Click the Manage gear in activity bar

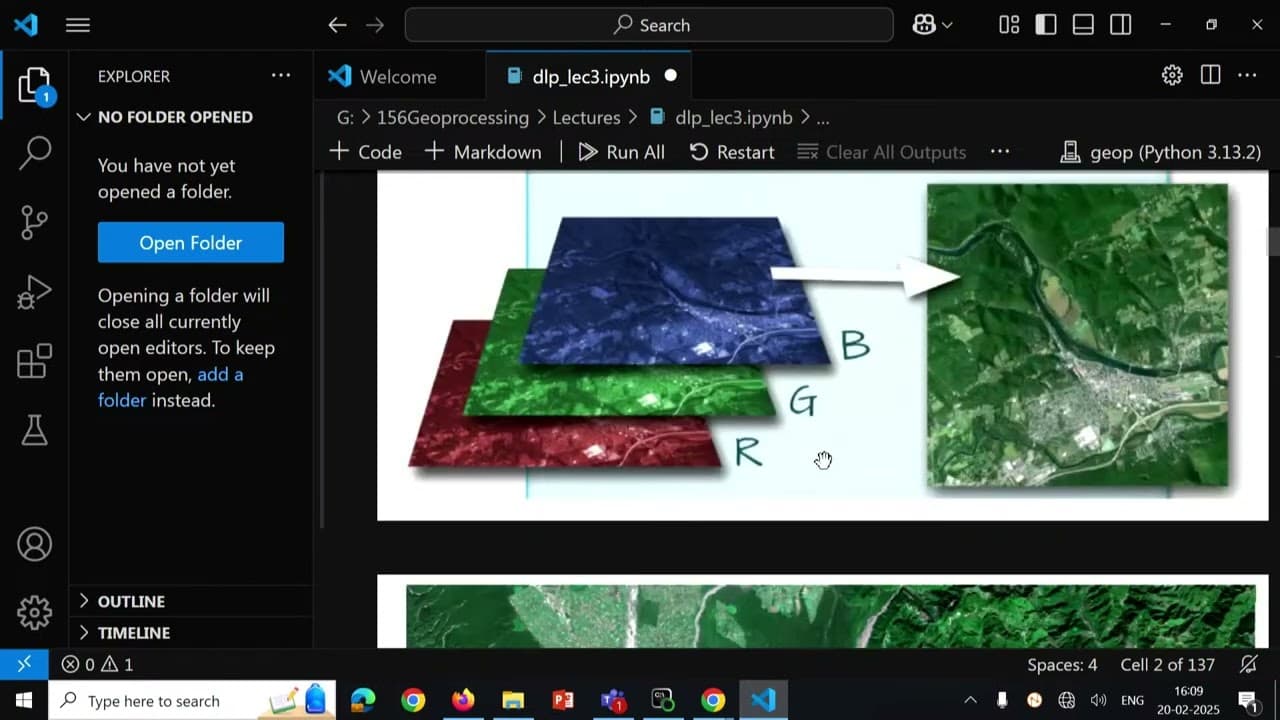pyautogui.click(x=34, y=612)
